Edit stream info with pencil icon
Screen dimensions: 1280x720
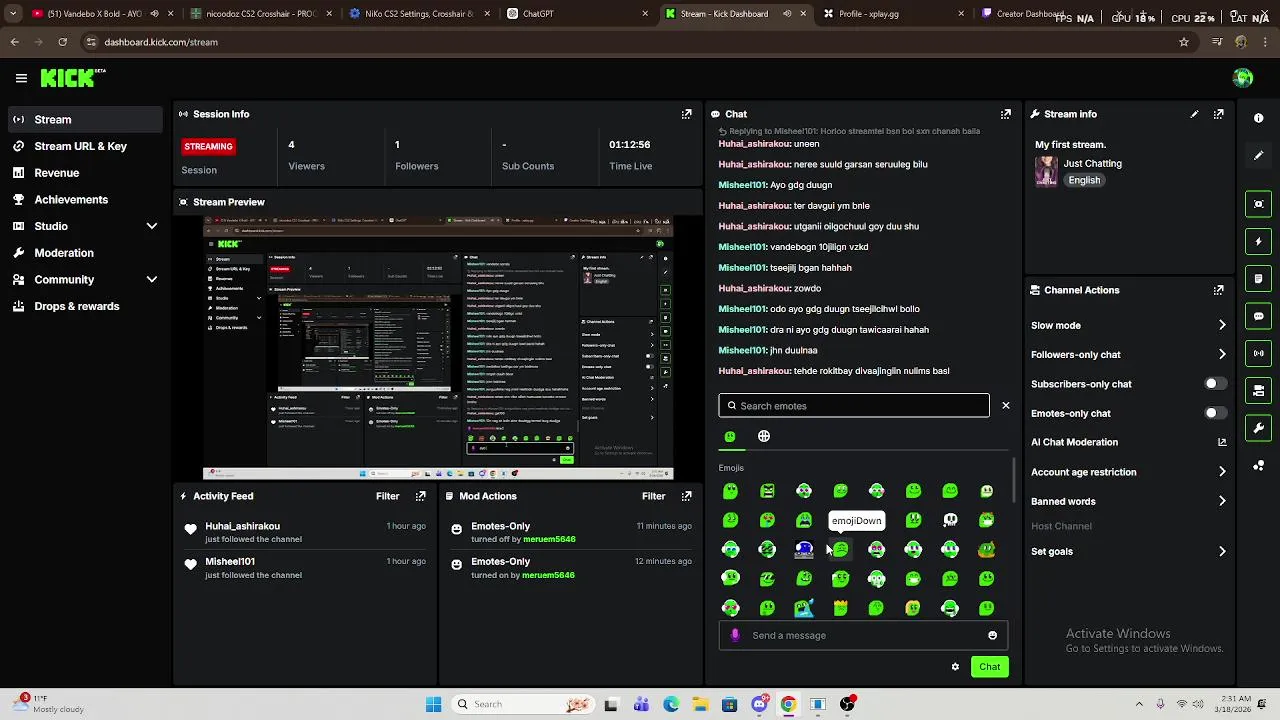[1194, 114]
